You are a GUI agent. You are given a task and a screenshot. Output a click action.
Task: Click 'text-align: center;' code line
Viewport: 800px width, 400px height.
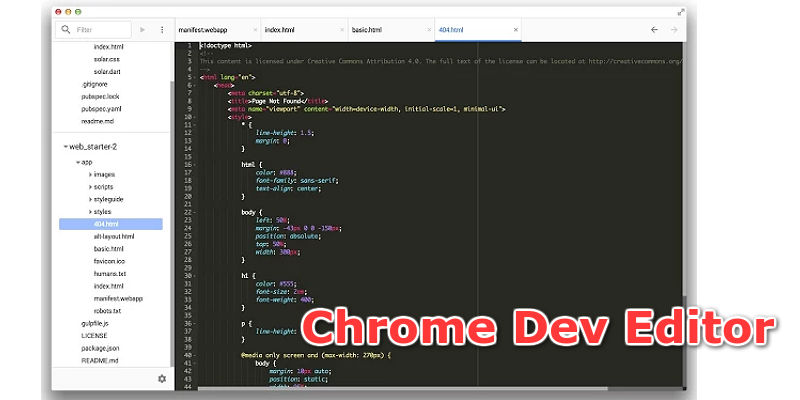288,188
